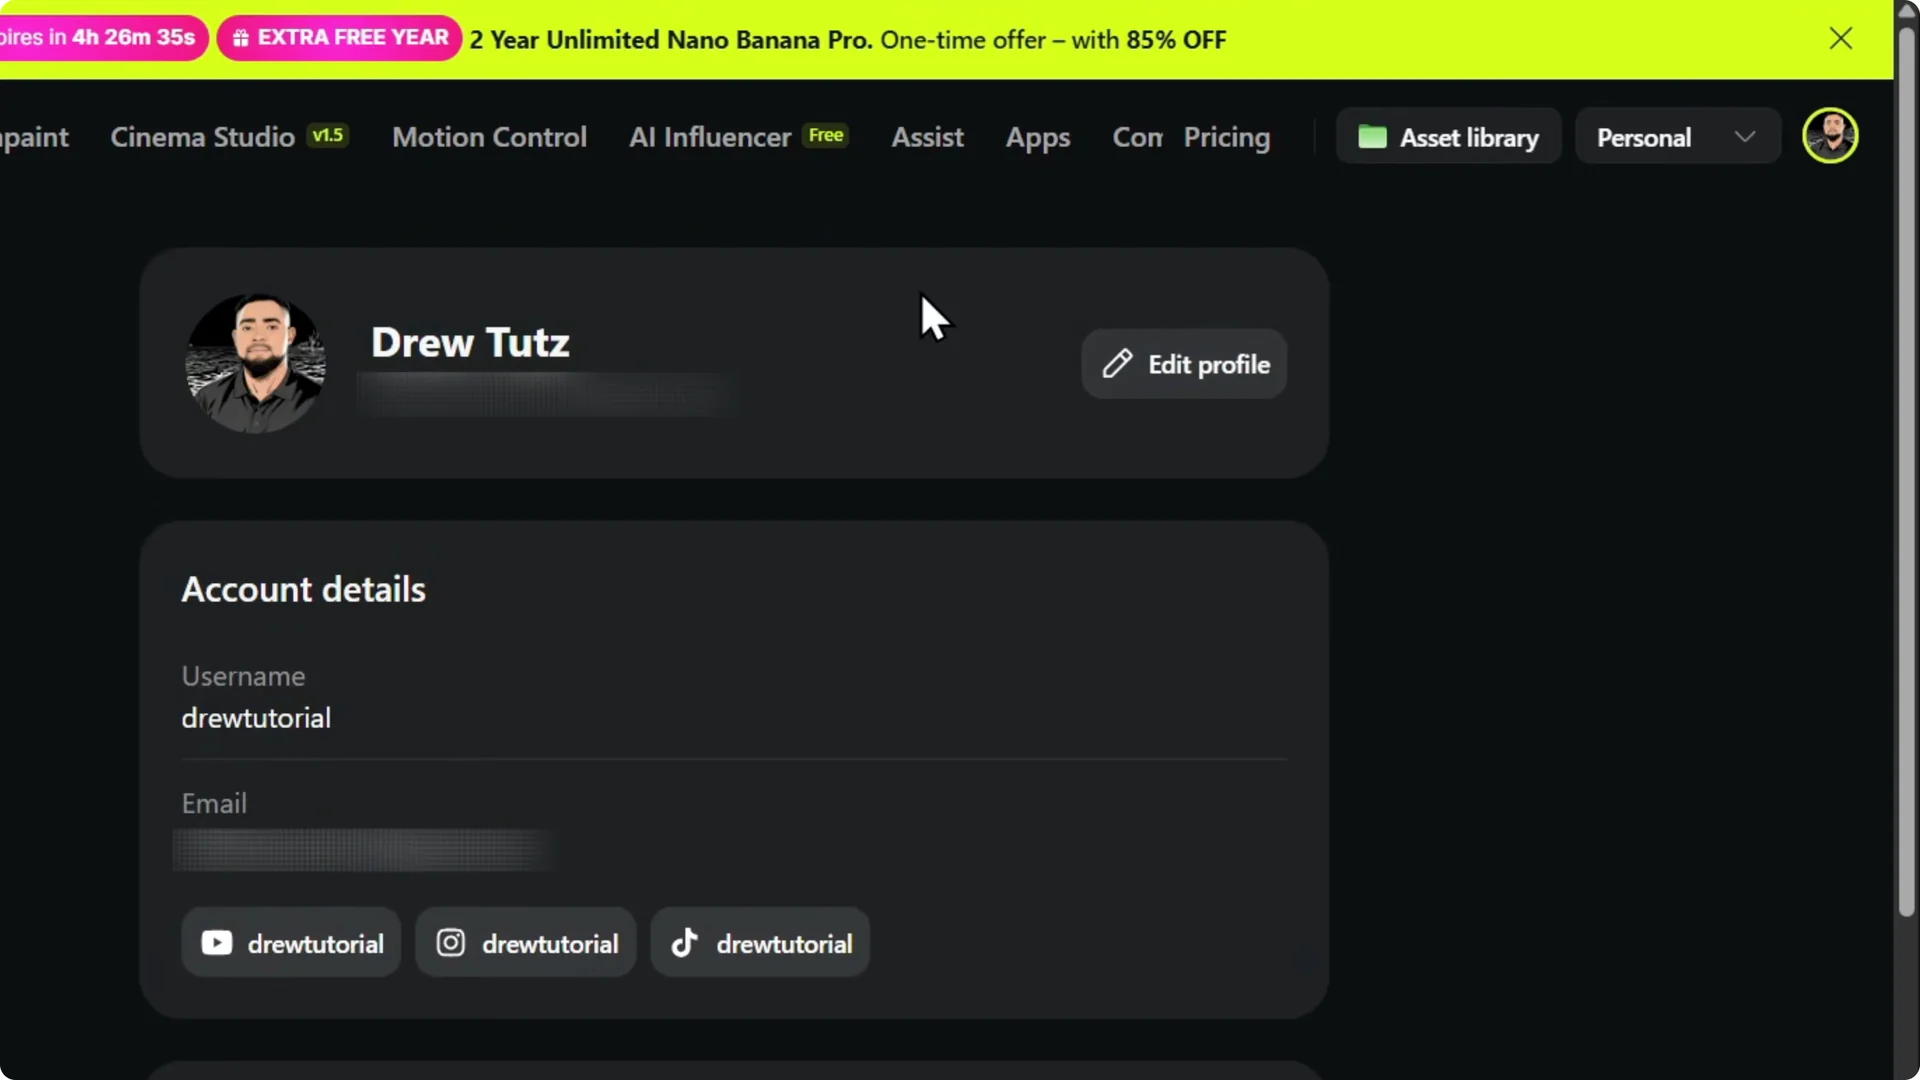1920x1080 pixels.
Task: Click the gift icon in EXTRA FREE YEAR badge
Action: pos(240,37)
